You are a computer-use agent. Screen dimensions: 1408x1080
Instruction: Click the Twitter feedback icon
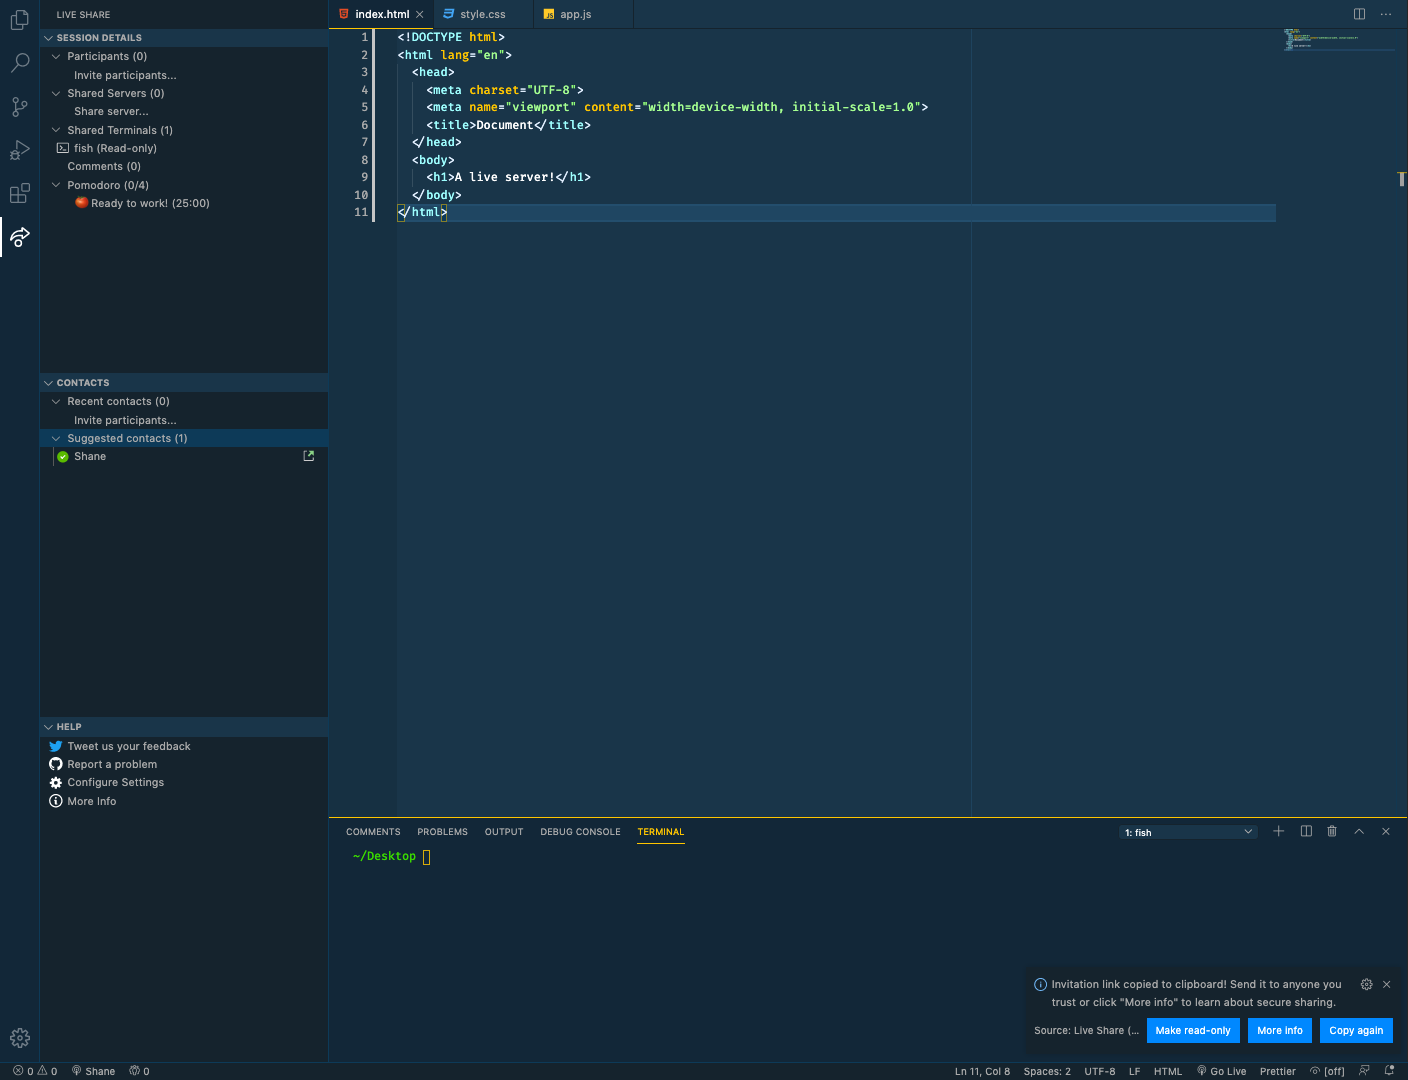click(56, 746)
